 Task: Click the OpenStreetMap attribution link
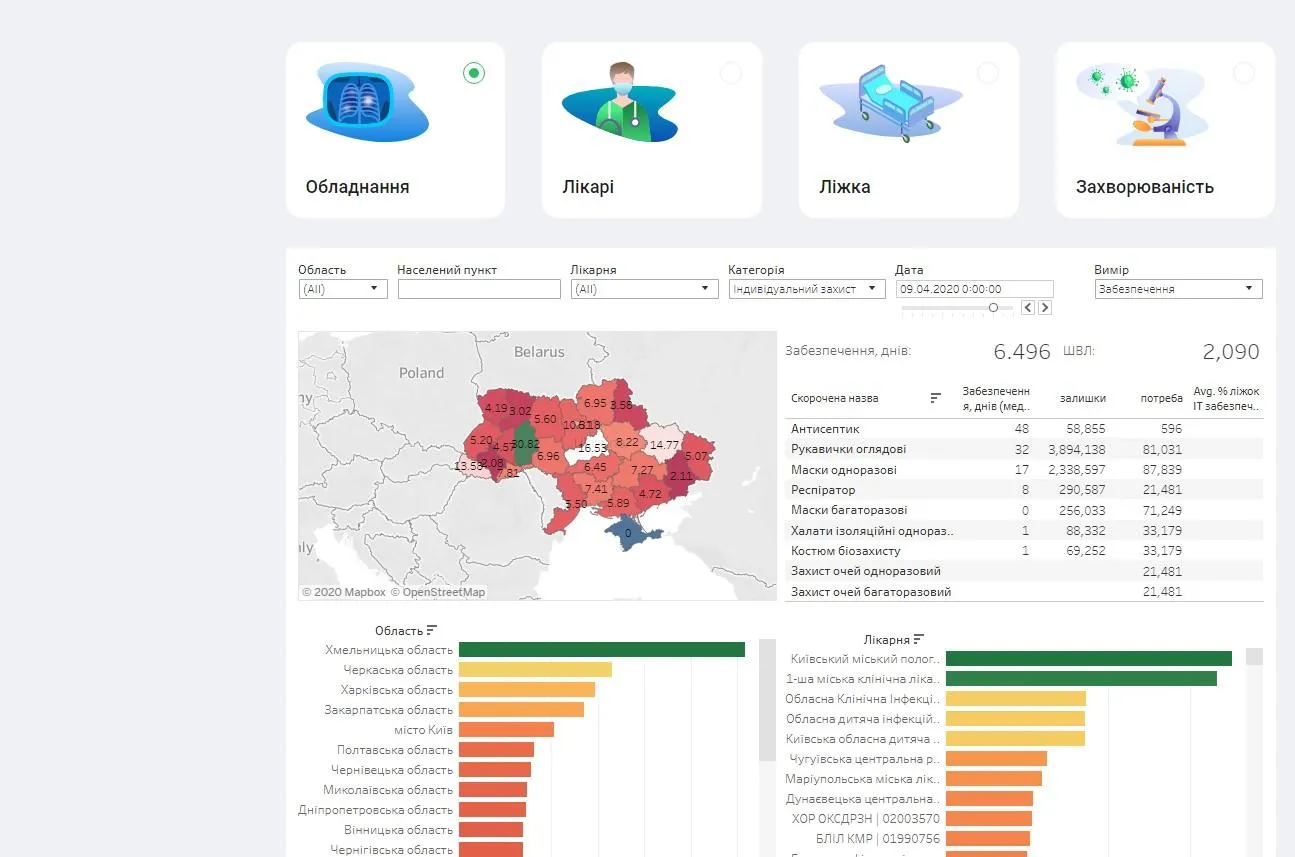(x=438, y=592)
